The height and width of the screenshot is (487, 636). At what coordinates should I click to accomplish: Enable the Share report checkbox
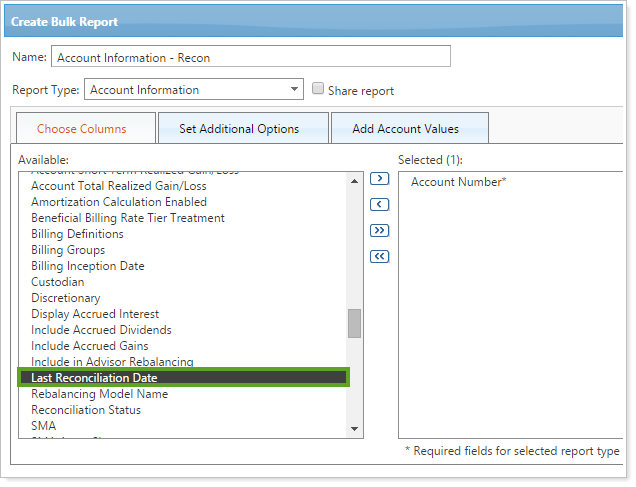click(319, 89)
